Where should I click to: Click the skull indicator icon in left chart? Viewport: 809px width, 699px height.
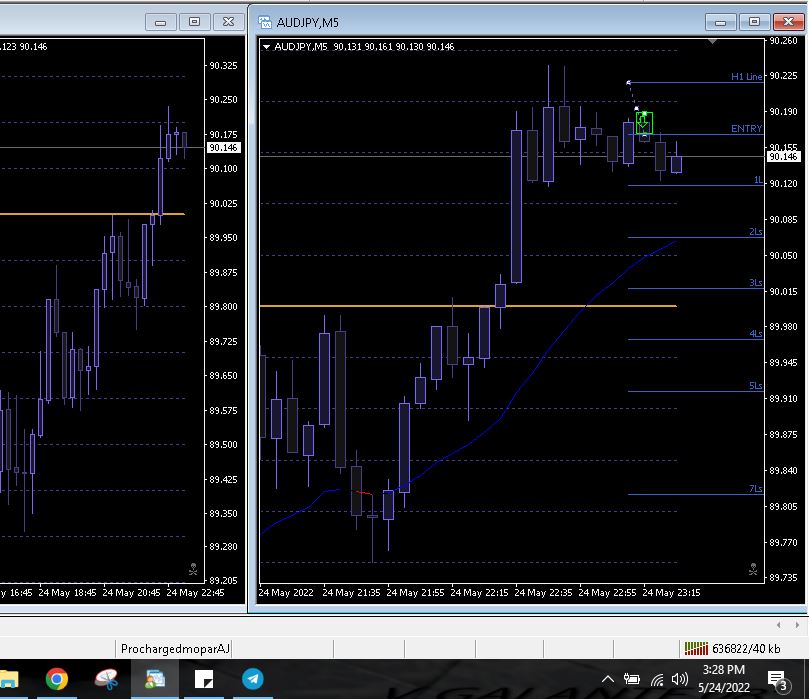coord(193,570)
